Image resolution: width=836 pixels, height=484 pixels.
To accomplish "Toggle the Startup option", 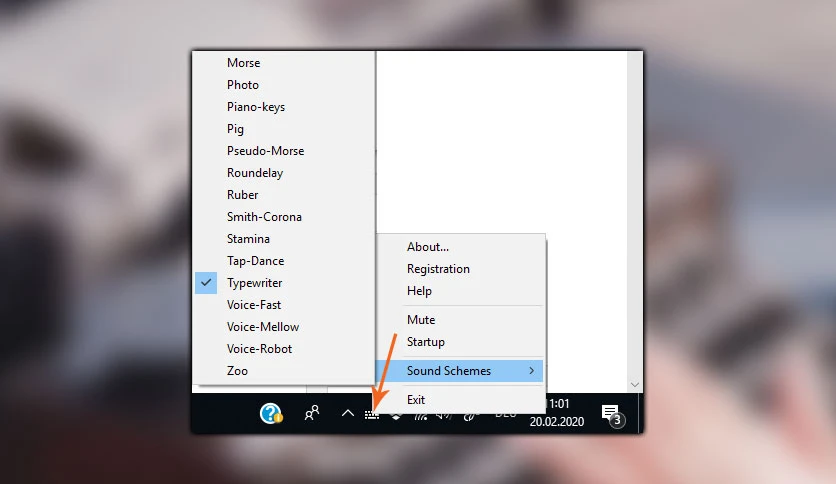I will click(425, 342).
